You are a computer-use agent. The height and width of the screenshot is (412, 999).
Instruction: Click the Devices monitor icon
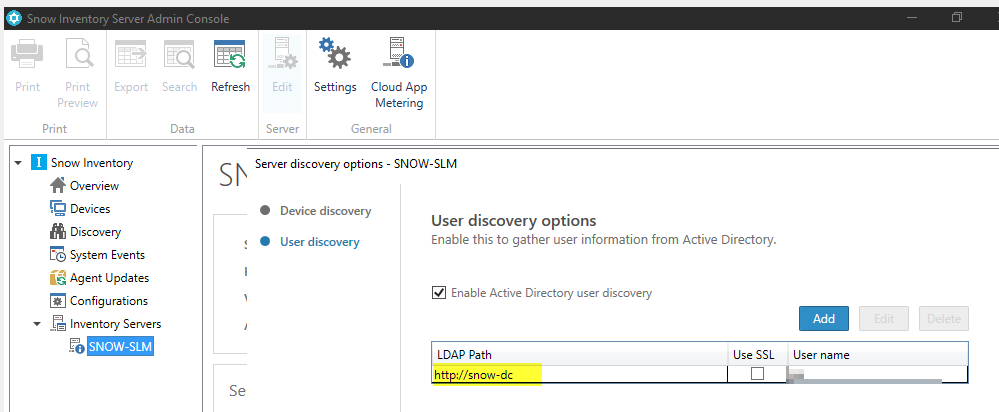click(58, 209)
